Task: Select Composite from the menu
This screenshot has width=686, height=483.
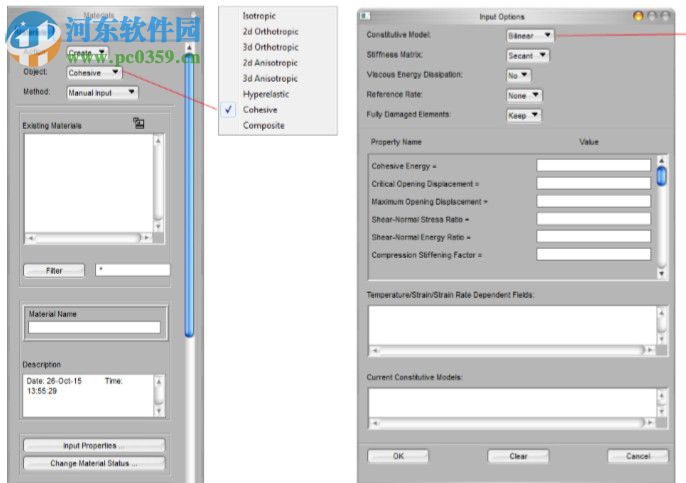Action: [263, 126]
